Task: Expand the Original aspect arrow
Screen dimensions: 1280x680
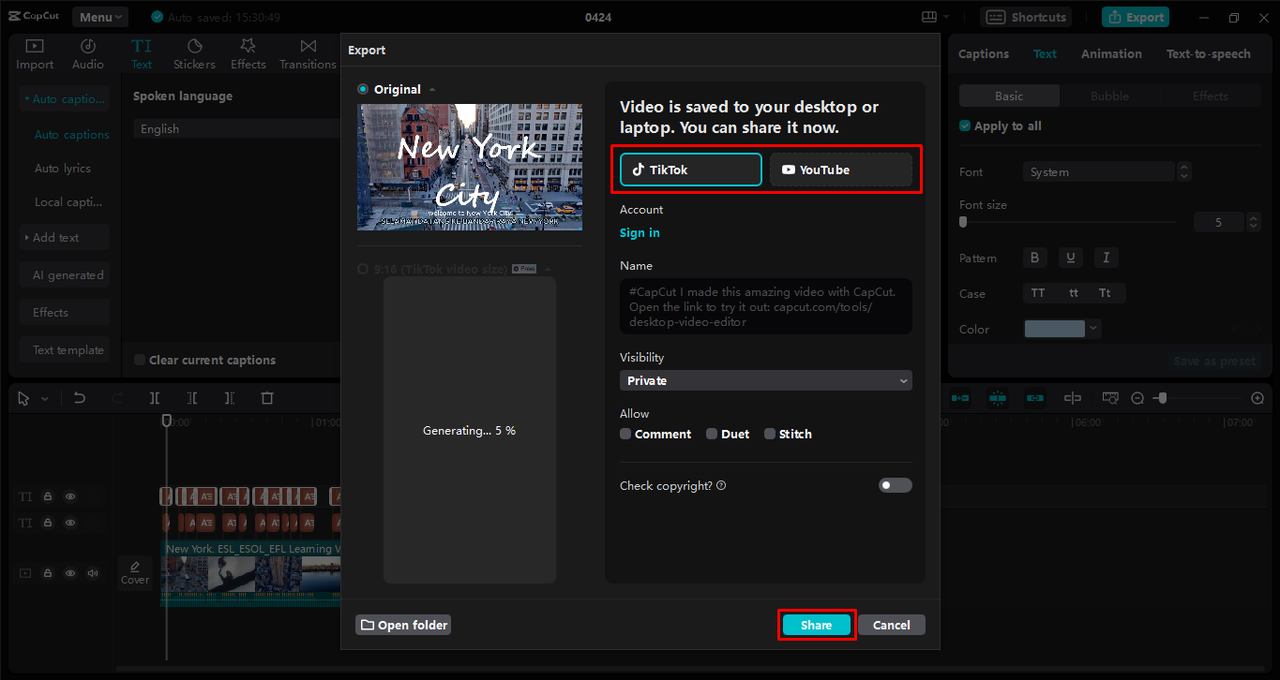Action: (432, 90)
